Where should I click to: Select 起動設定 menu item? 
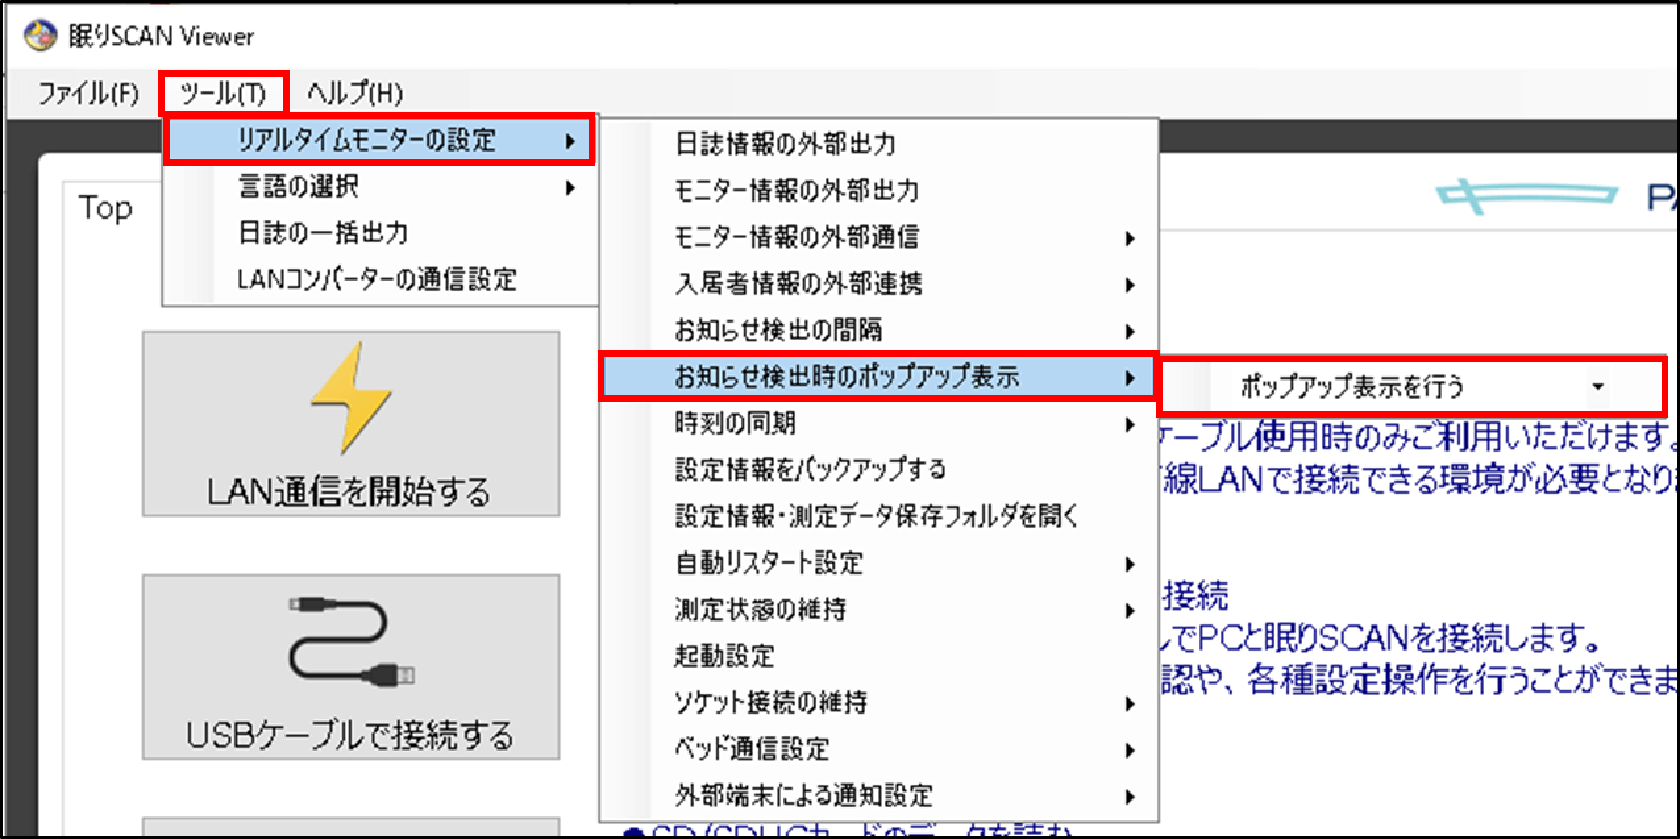pos(878,656)
